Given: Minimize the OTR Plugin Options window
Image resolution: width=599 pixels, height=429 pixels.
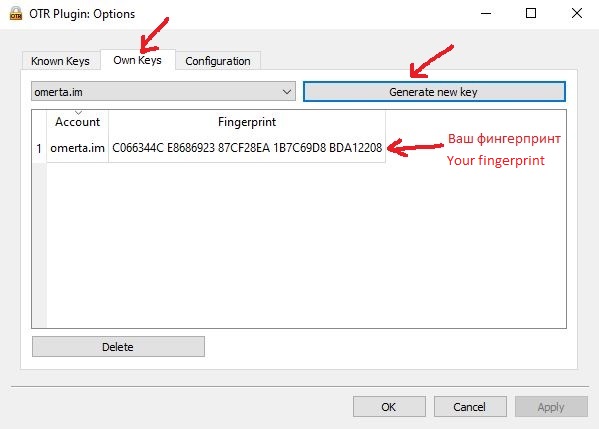Looking at the screenshot, I should [486, 13].
